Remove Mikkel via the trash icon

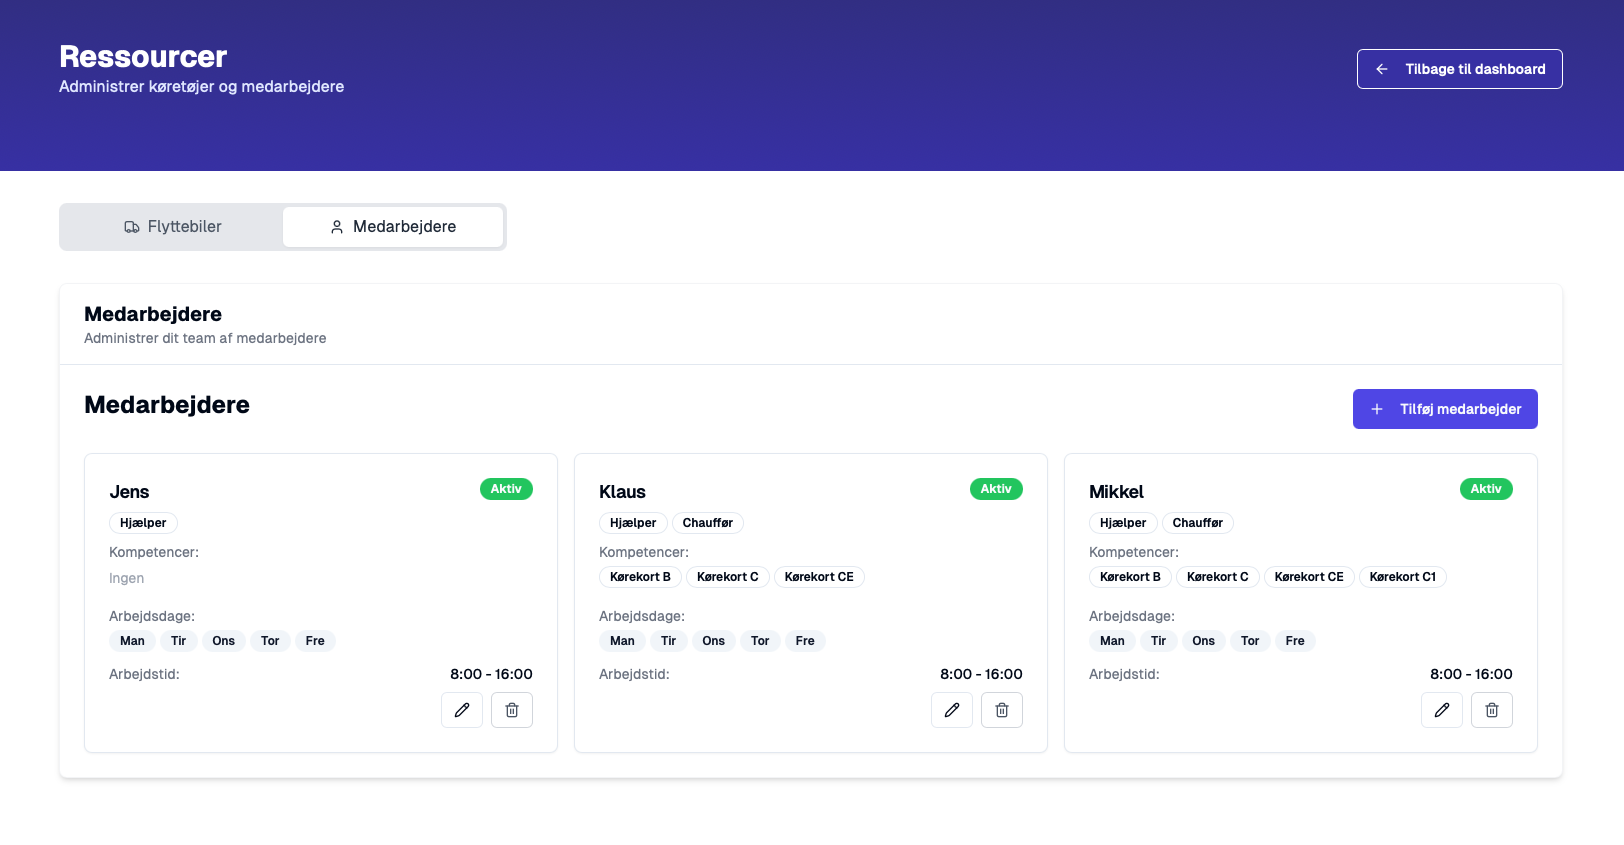1492,710
